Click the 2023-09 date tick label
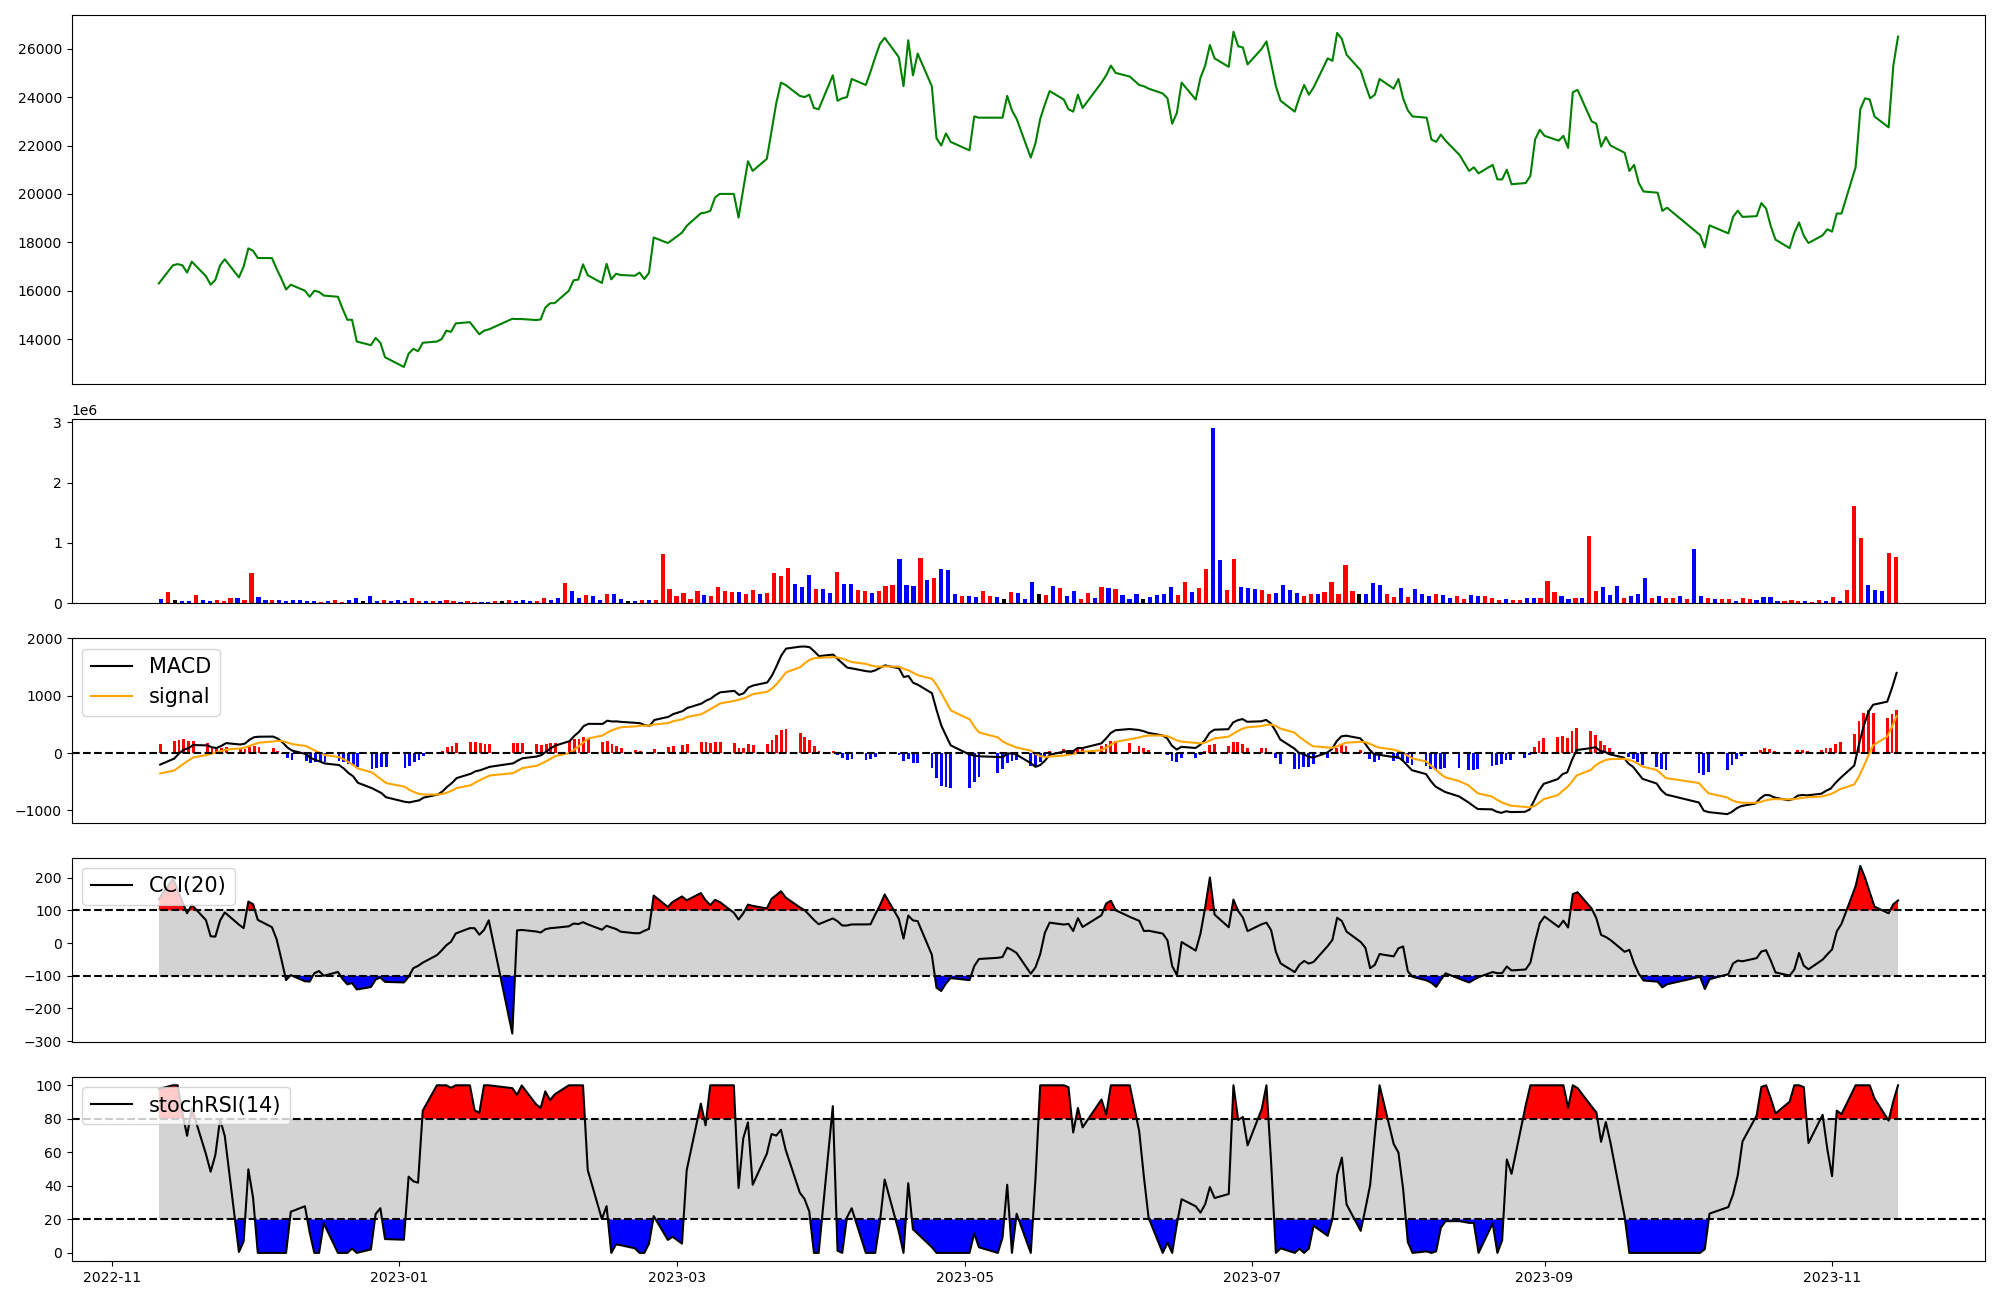 (x=1544, y=1277)
